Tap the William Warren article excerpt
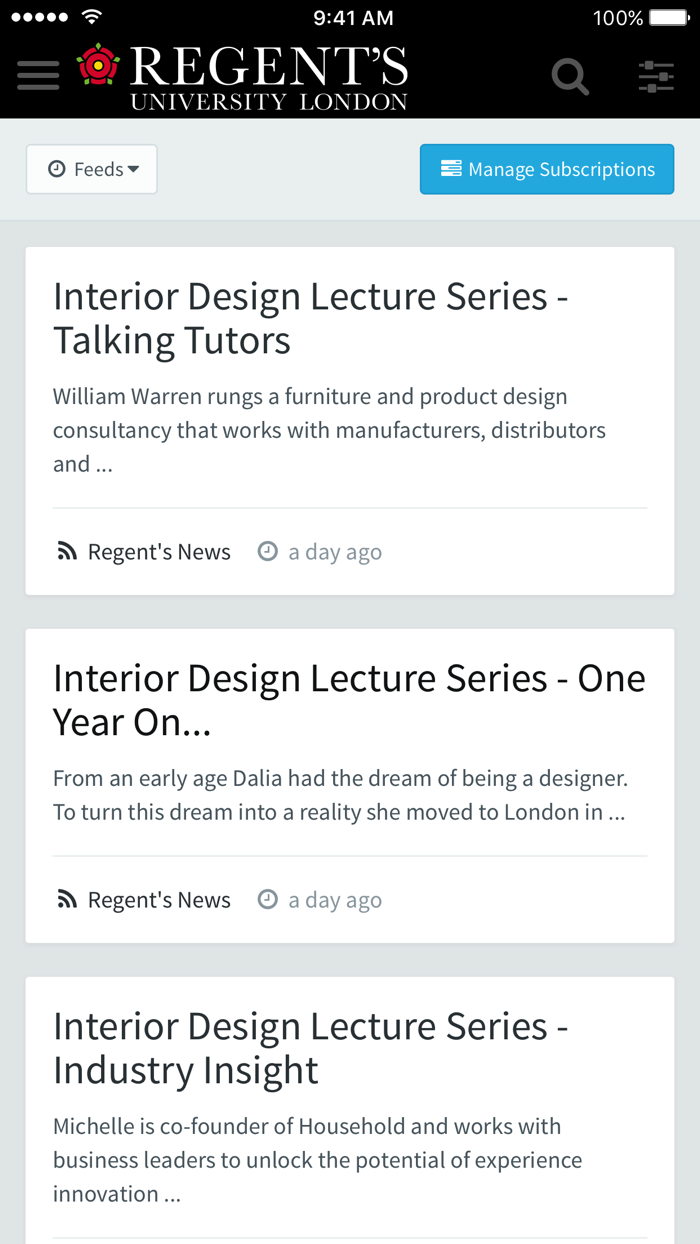This screenshot has width=700, height=1244. click(329, 430)
